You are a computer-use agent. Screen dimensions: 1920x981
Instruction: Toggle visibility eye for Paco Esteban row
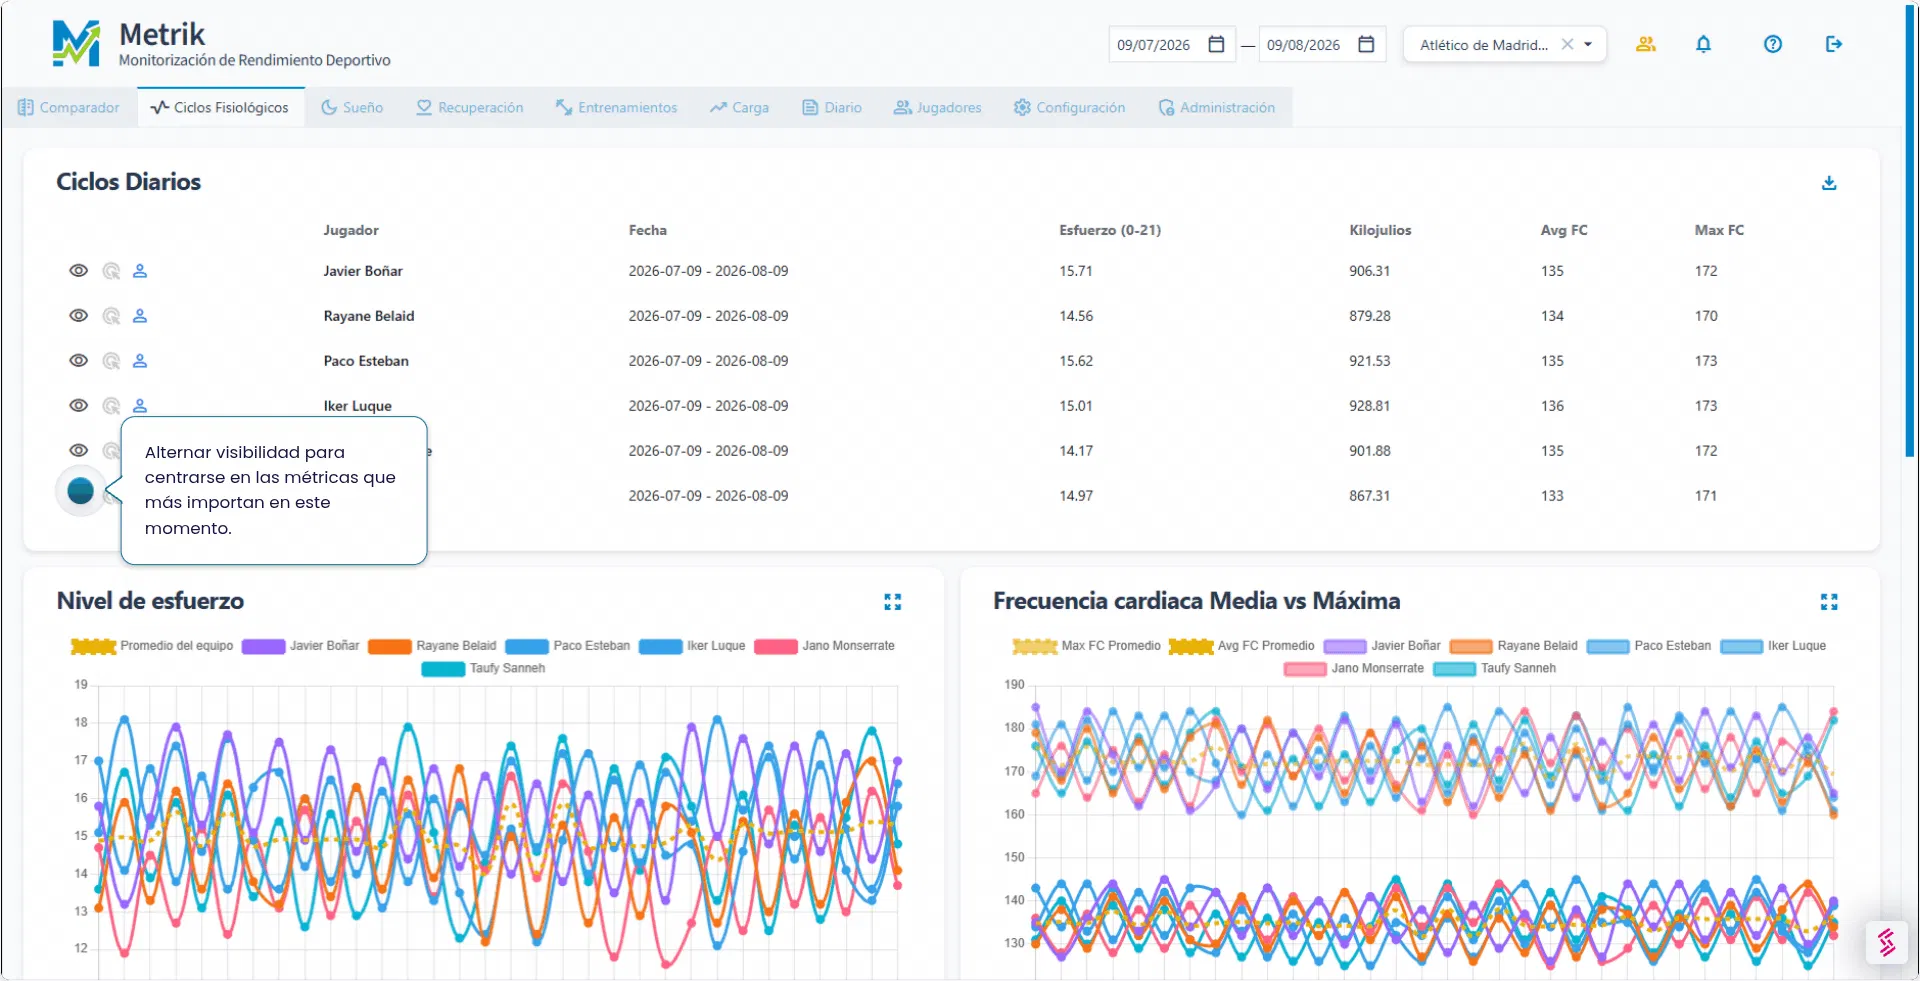click(78, 361)
